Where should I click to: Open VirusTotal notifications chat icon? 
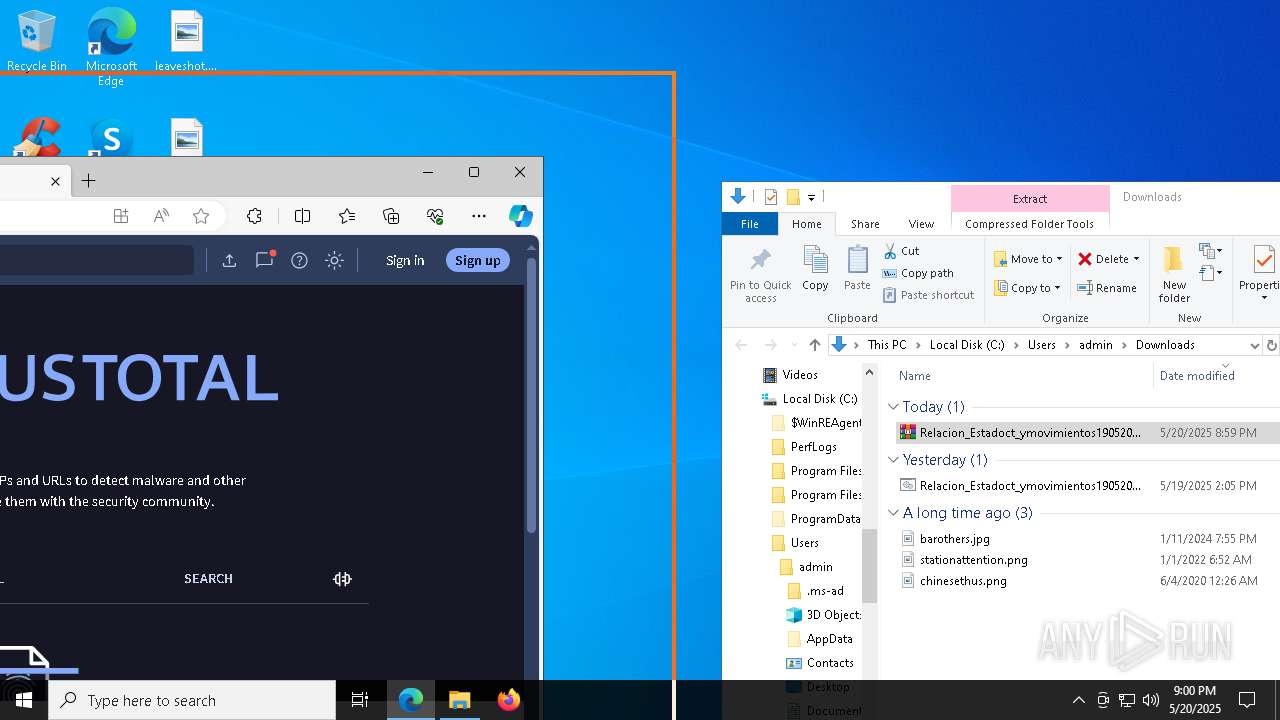tap(264, 260)
